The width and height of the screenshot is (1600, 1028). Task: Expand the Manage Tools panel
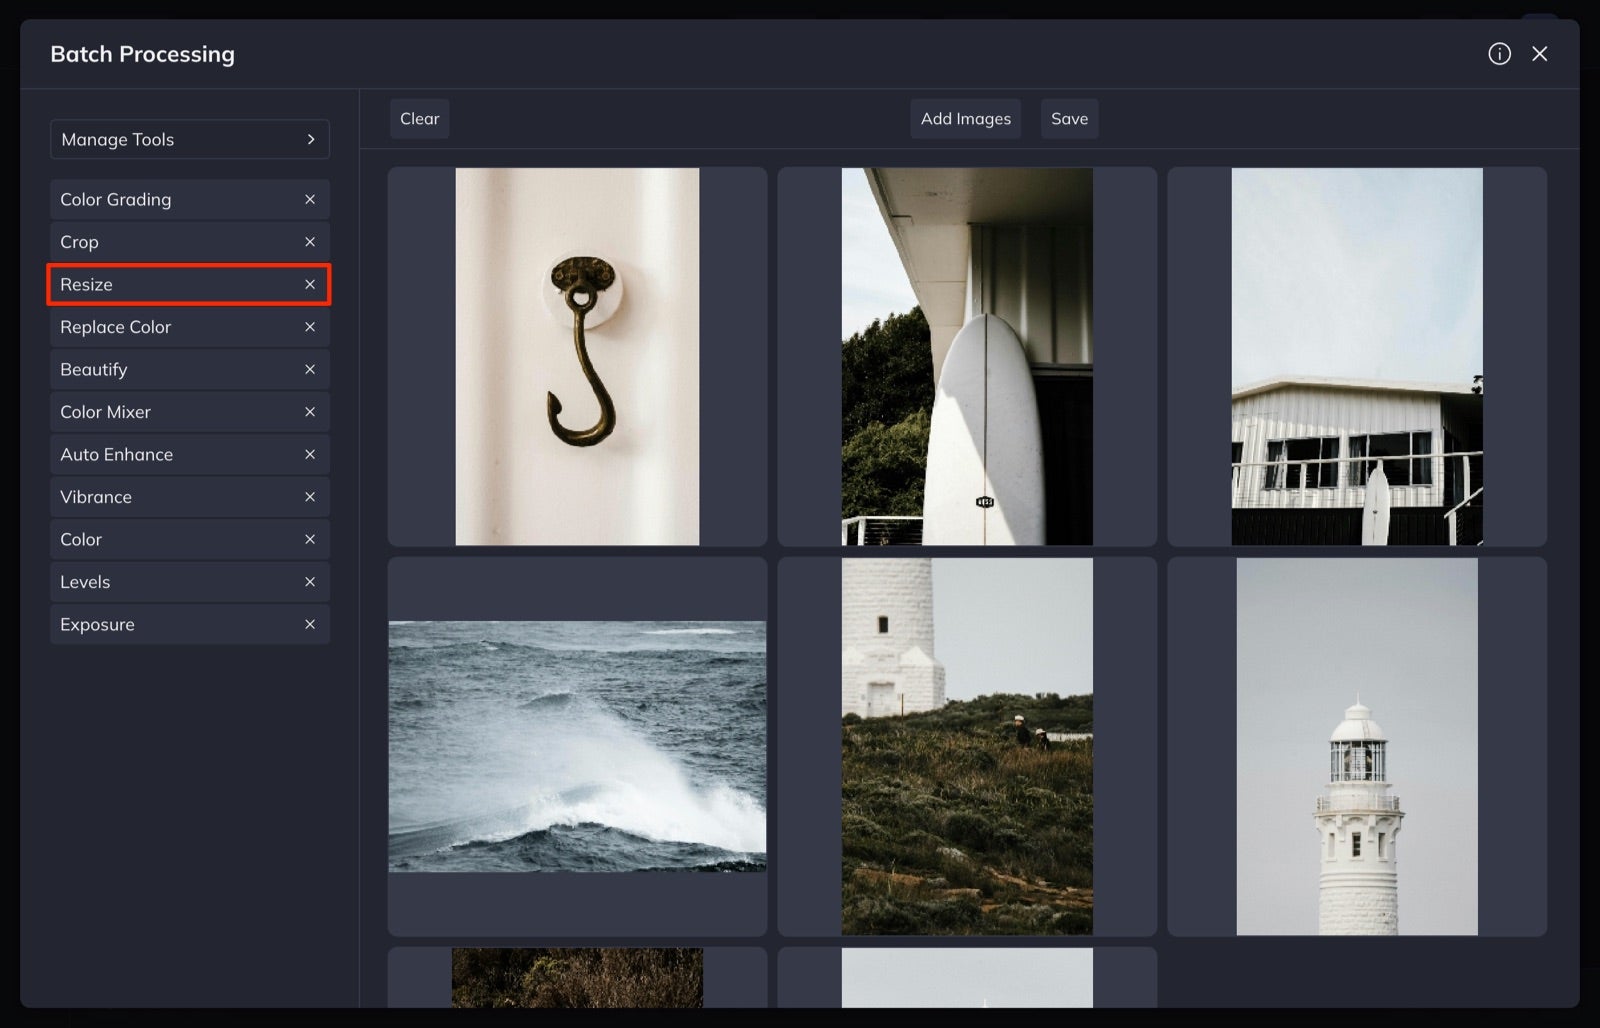click(190, 139)
